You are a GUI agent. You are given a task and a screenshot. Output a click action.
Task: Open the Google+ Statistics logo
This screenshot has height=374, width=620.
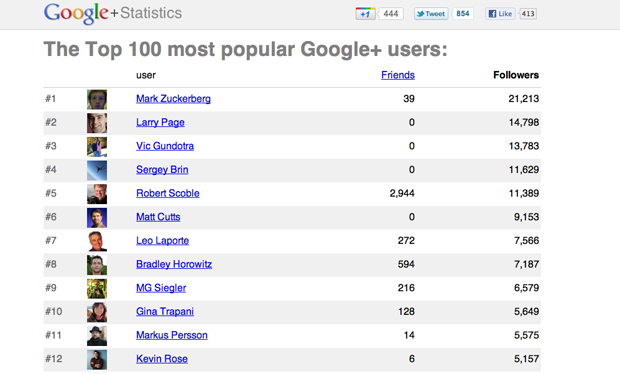tap(113, 13)
